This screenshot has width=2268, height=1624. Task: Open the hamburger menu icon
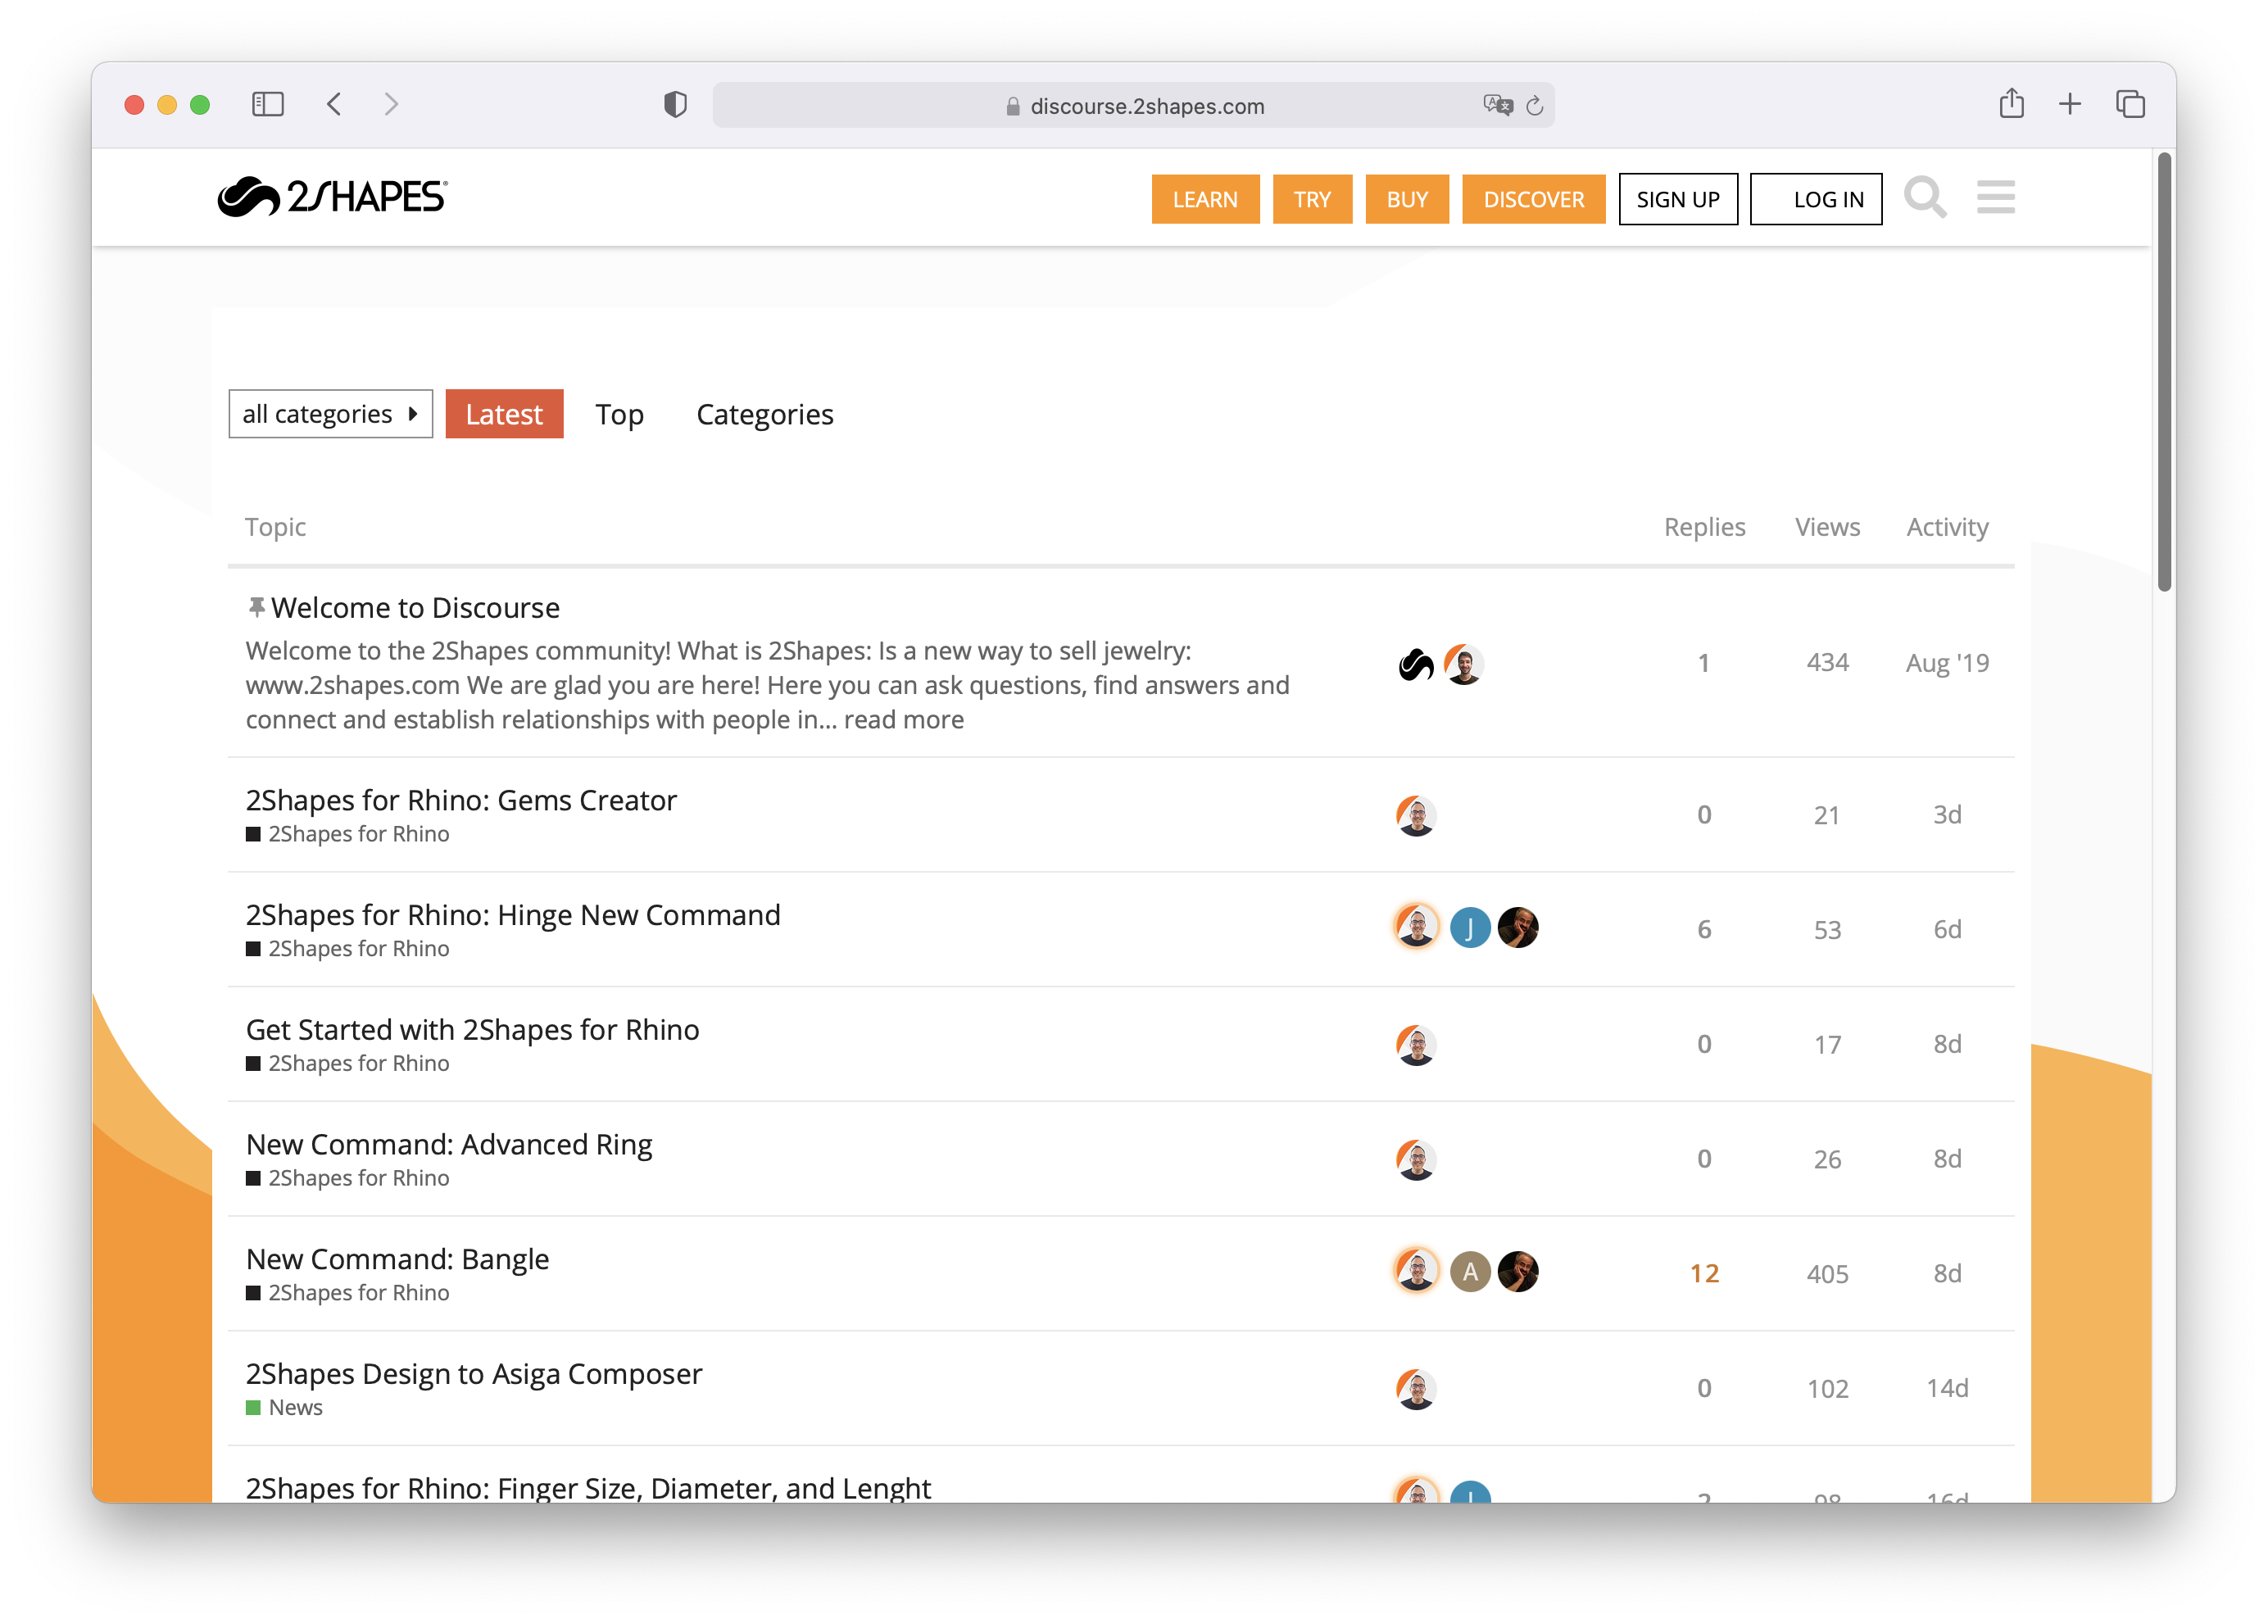(x=1995, y=197)
